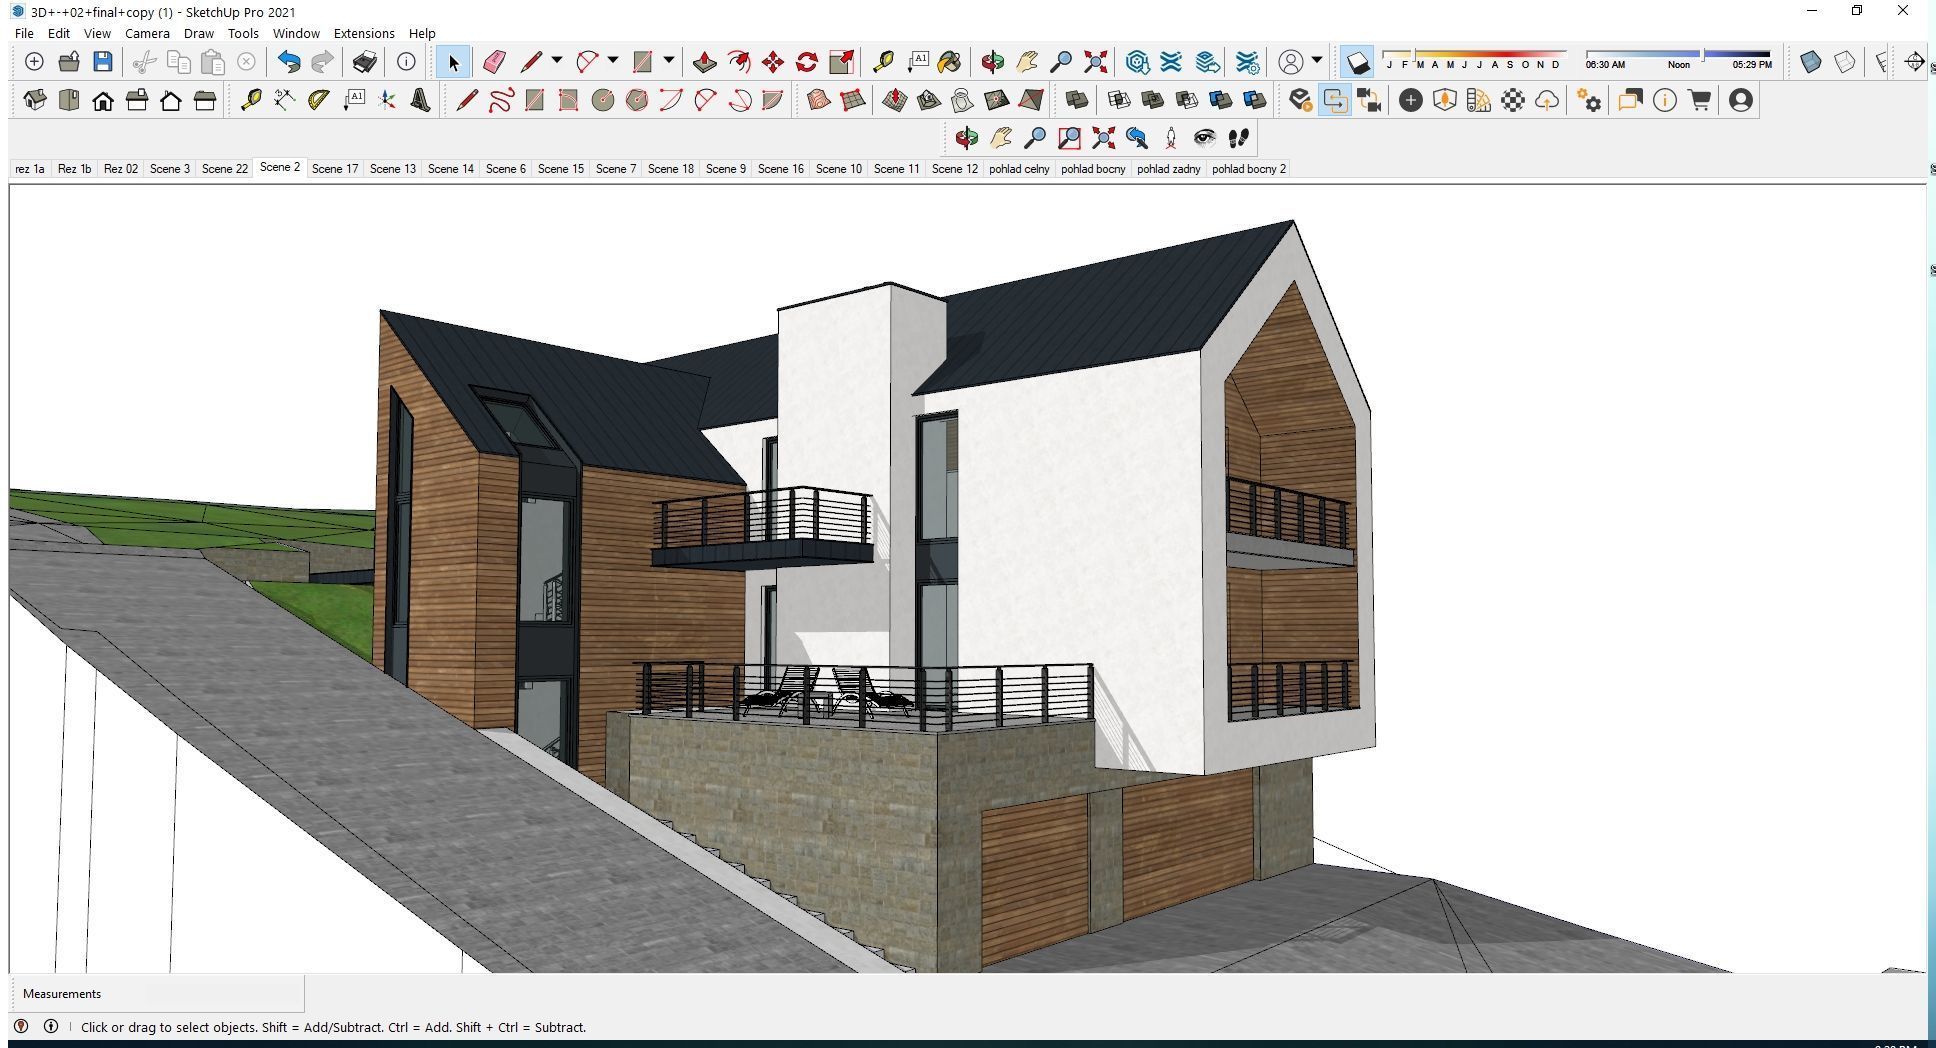Switch to Scene 17 tab
The width and height of the screenshot is (1936, 1048).
[335, 169]
